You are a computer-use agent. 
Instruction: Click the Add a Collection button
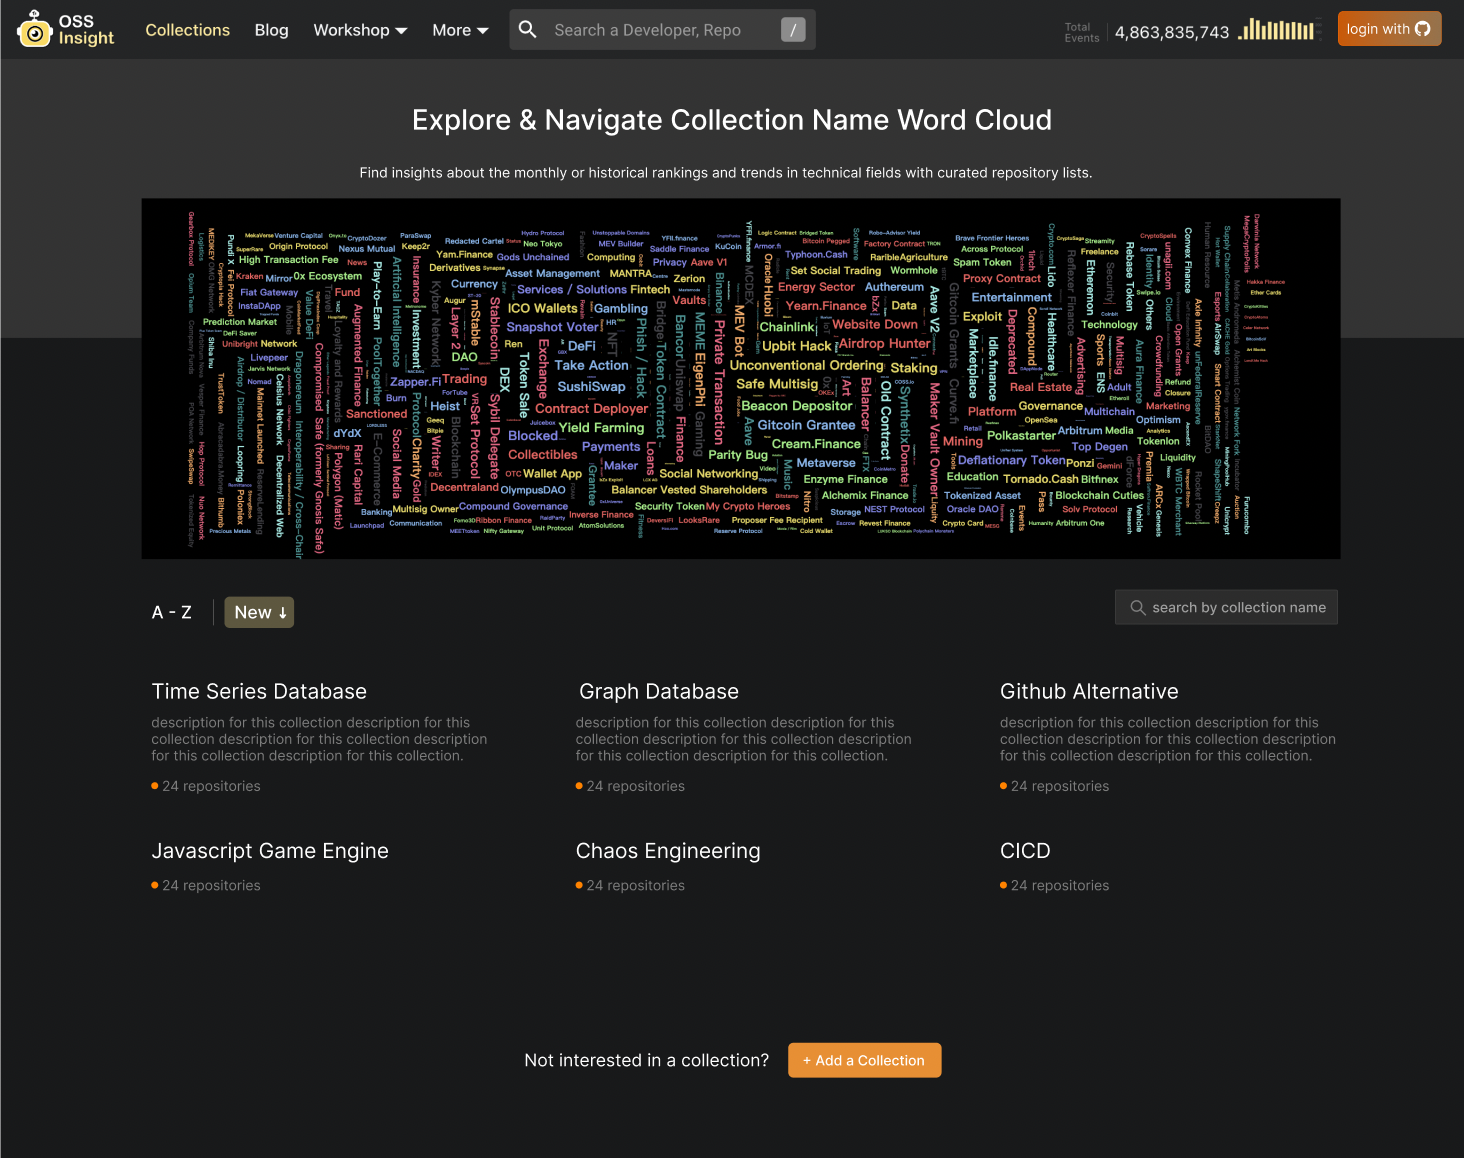(x=865, y=1060)
